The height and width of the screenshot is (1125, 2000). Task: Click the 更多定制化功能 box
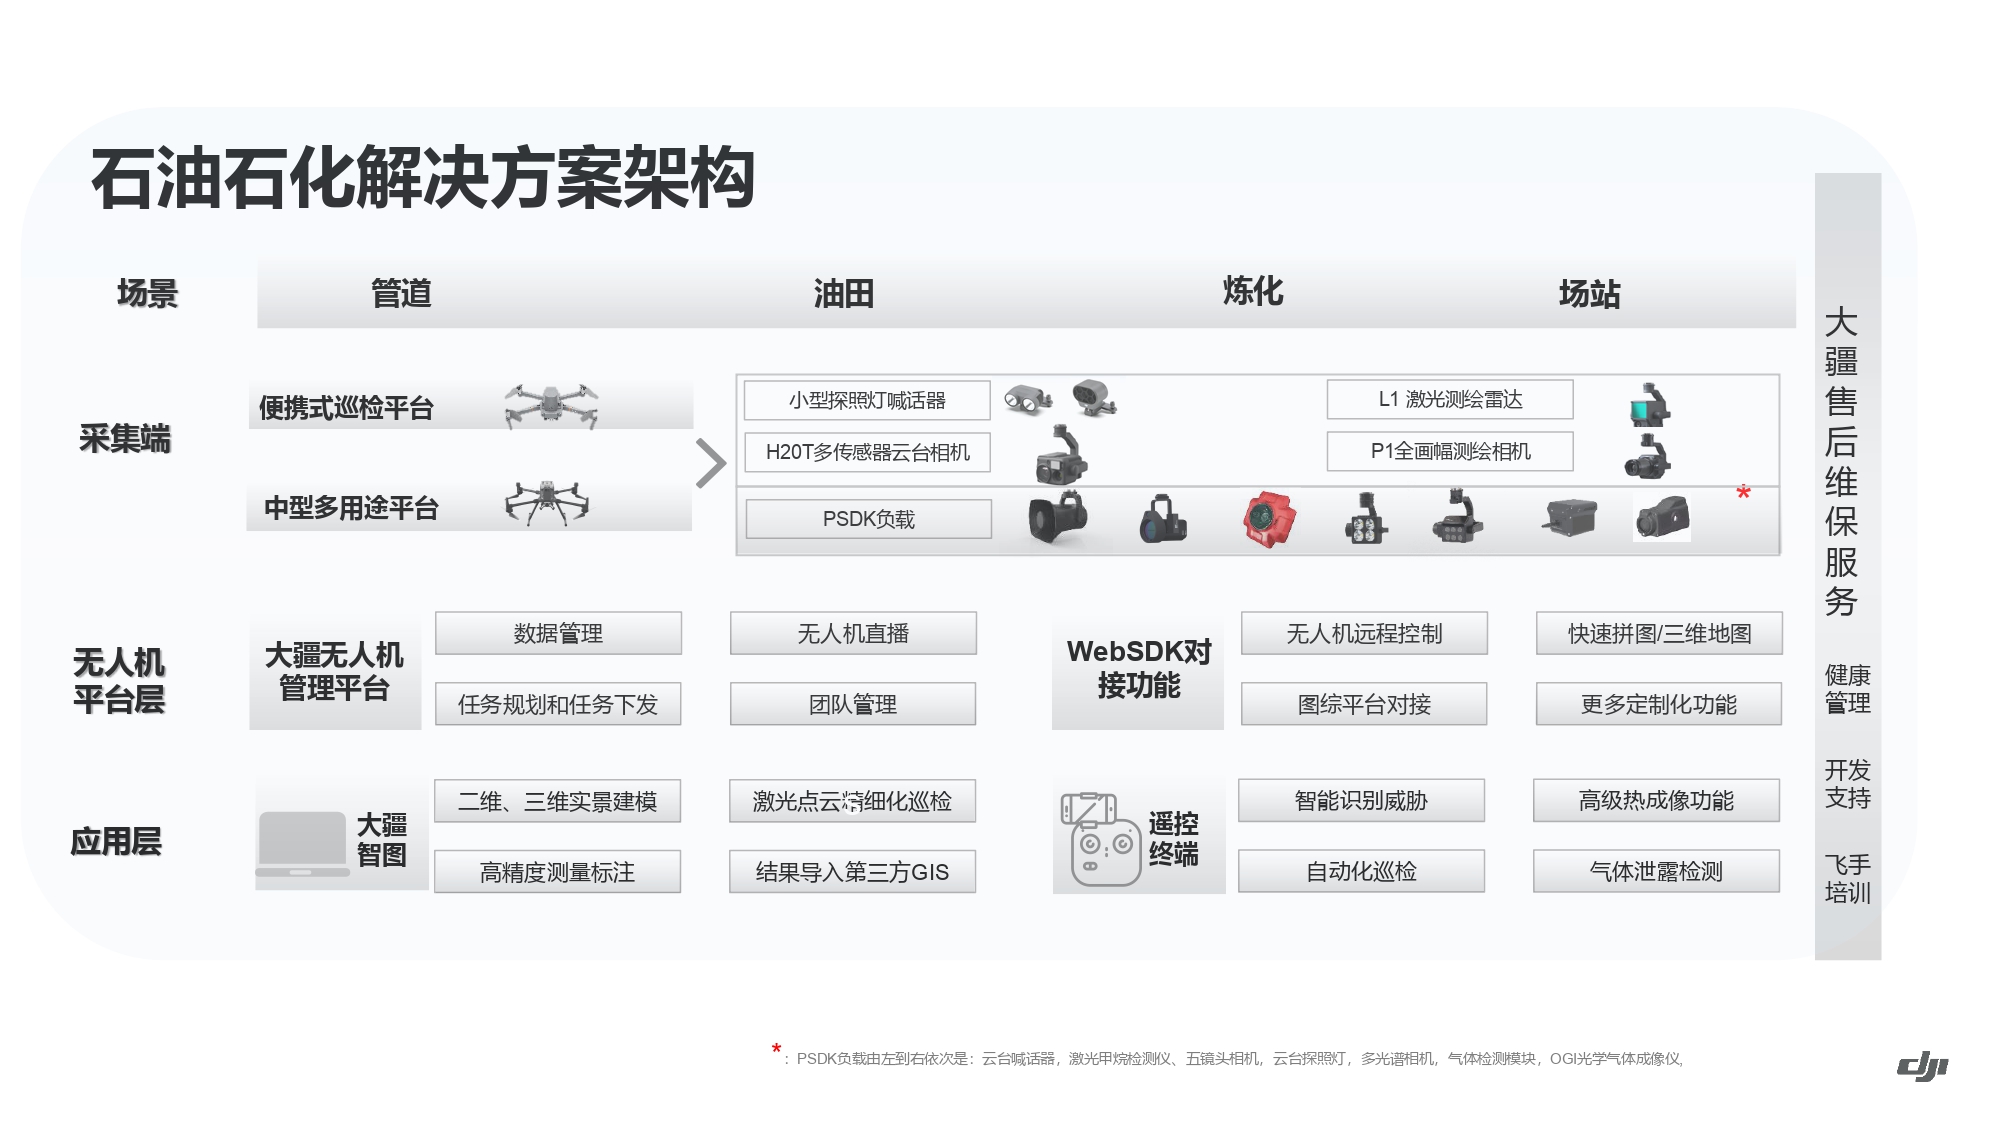click(x=1659, y=704)
